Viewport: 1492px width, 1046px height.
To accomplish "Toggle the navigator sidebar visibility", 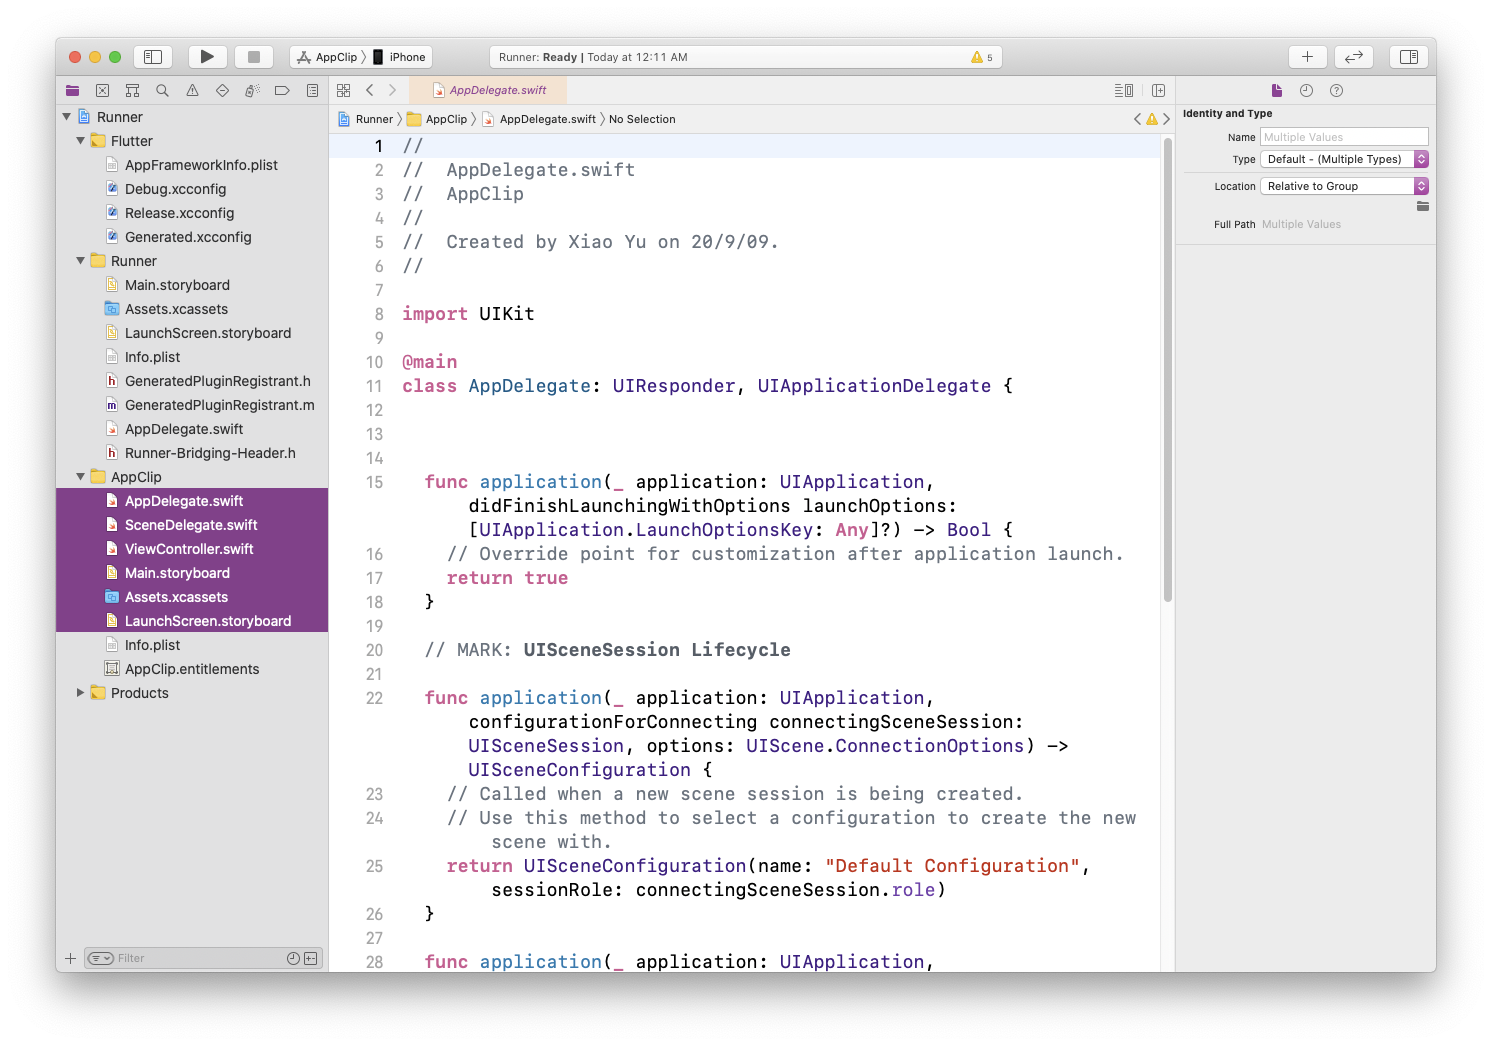I will 153,57.
